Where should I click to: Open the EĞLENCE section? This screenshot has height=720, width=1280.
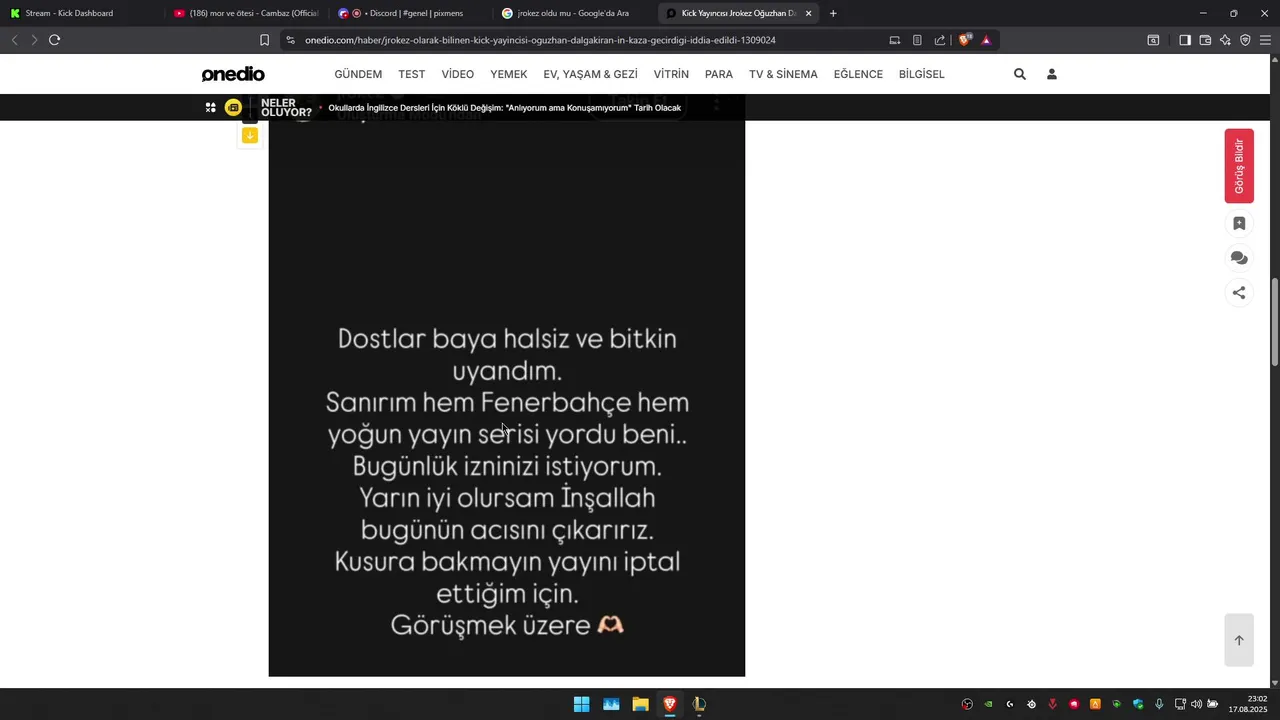point(858,74)
